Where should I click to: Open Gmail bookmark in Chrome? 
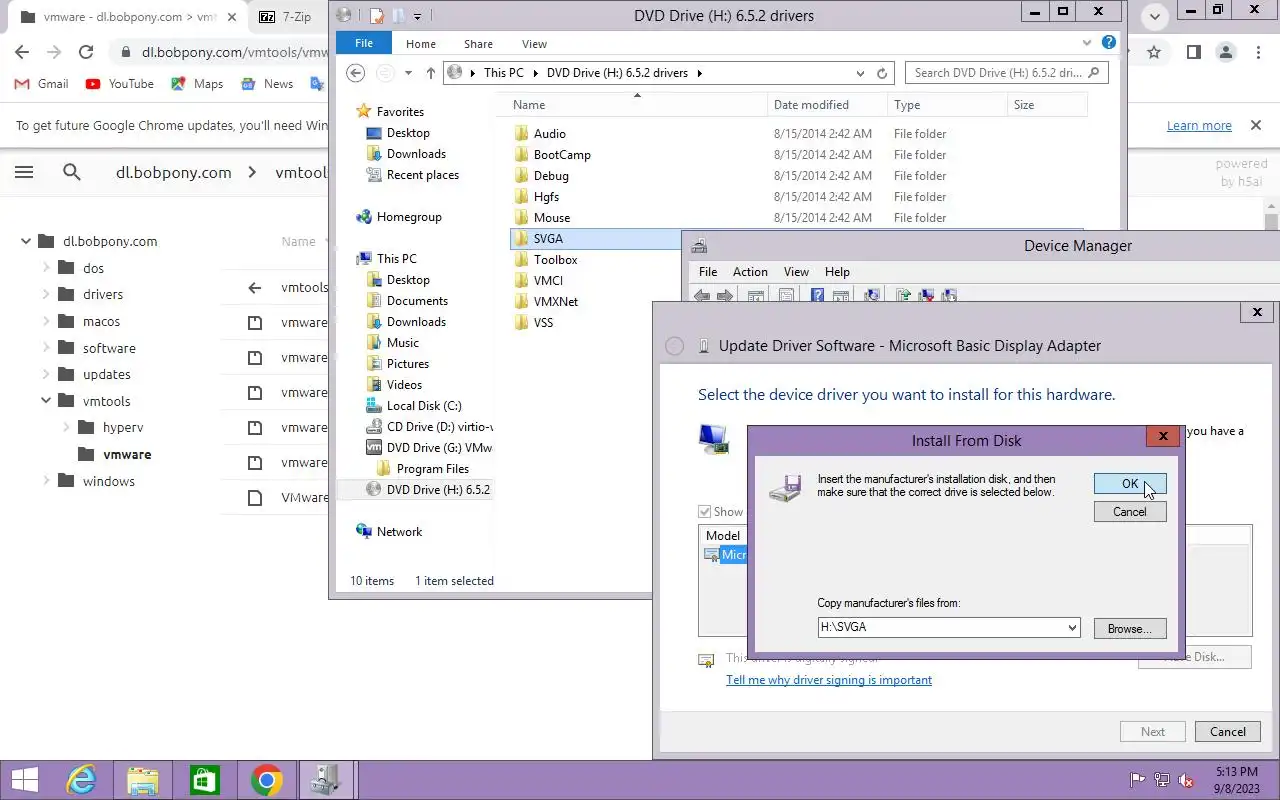(x=42, y=84)
